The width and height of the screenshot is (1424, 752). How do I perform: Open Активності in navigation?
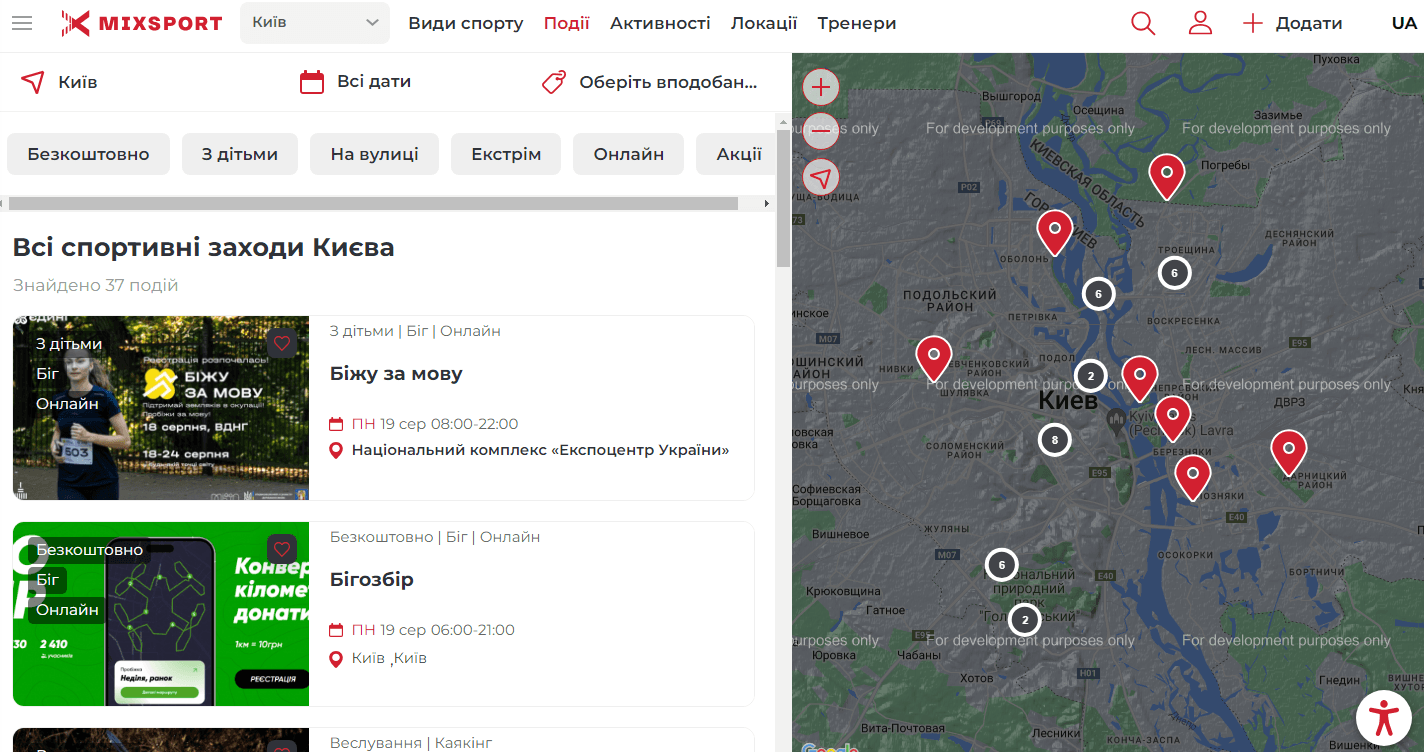[660, 23]
